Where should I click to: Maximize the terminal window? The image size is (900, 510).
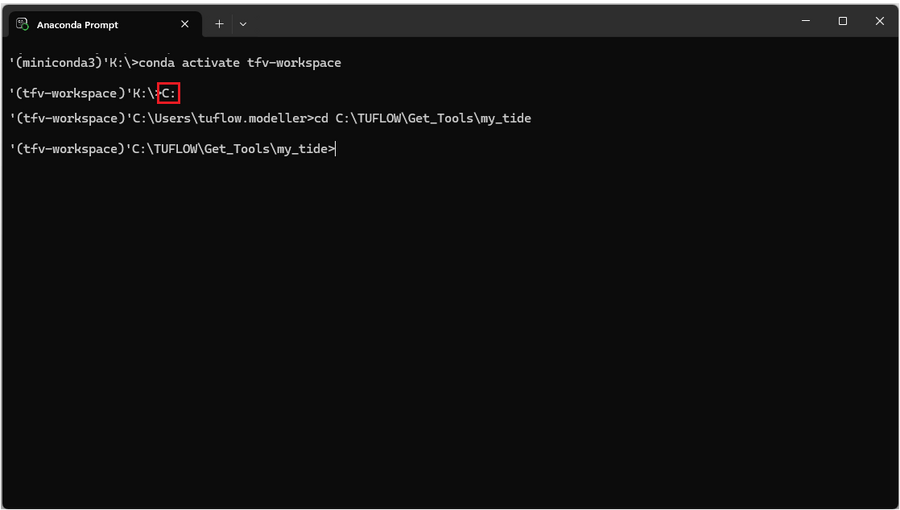tap(842, 21)
